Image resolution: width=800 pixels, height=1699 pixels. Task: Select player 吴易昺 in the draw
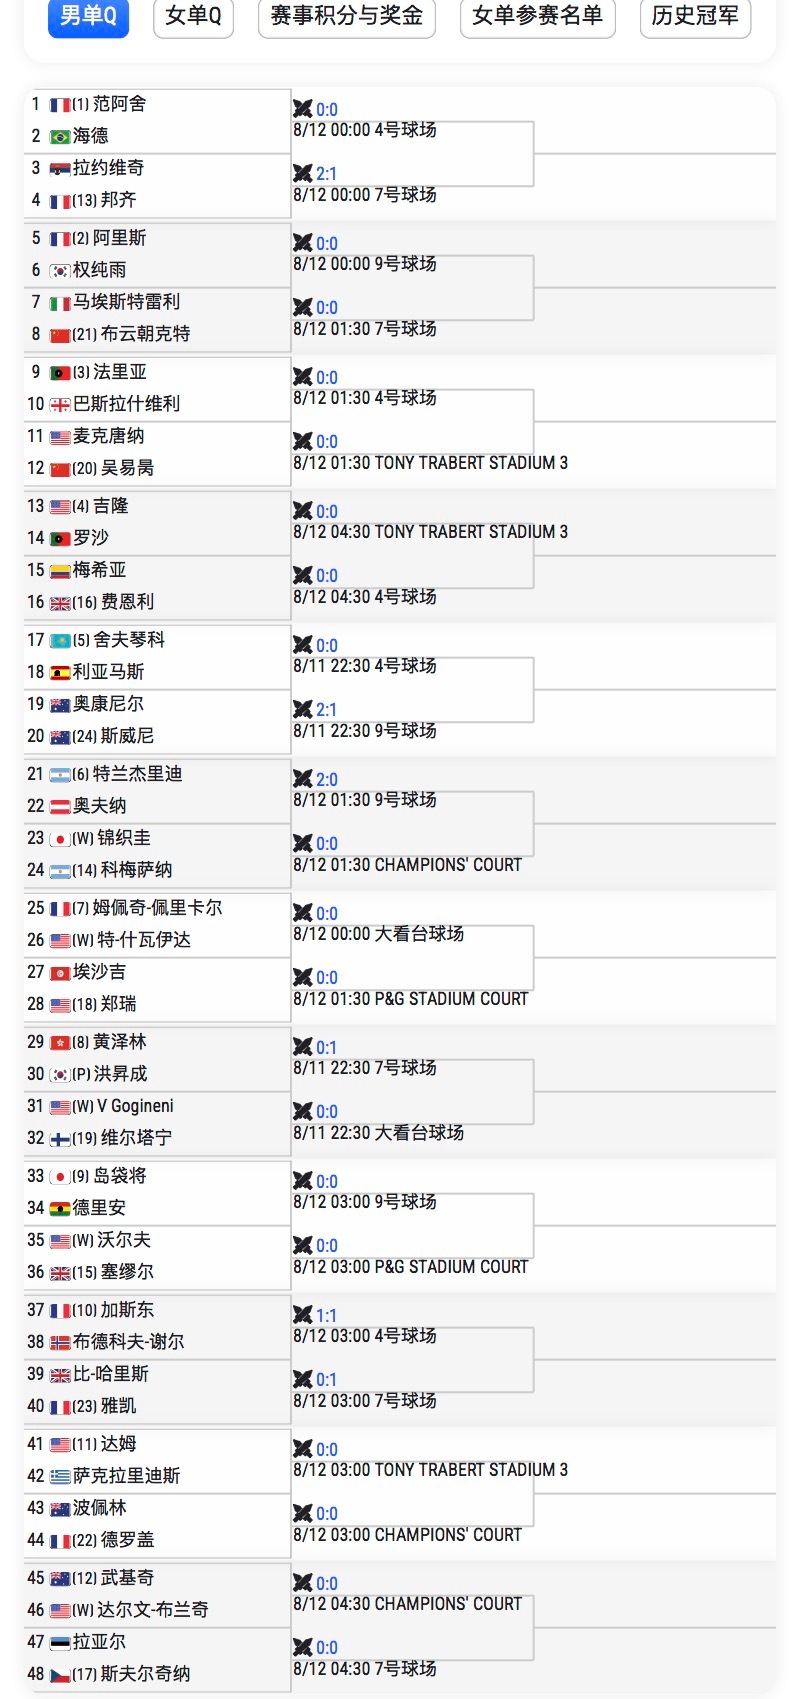127,468
